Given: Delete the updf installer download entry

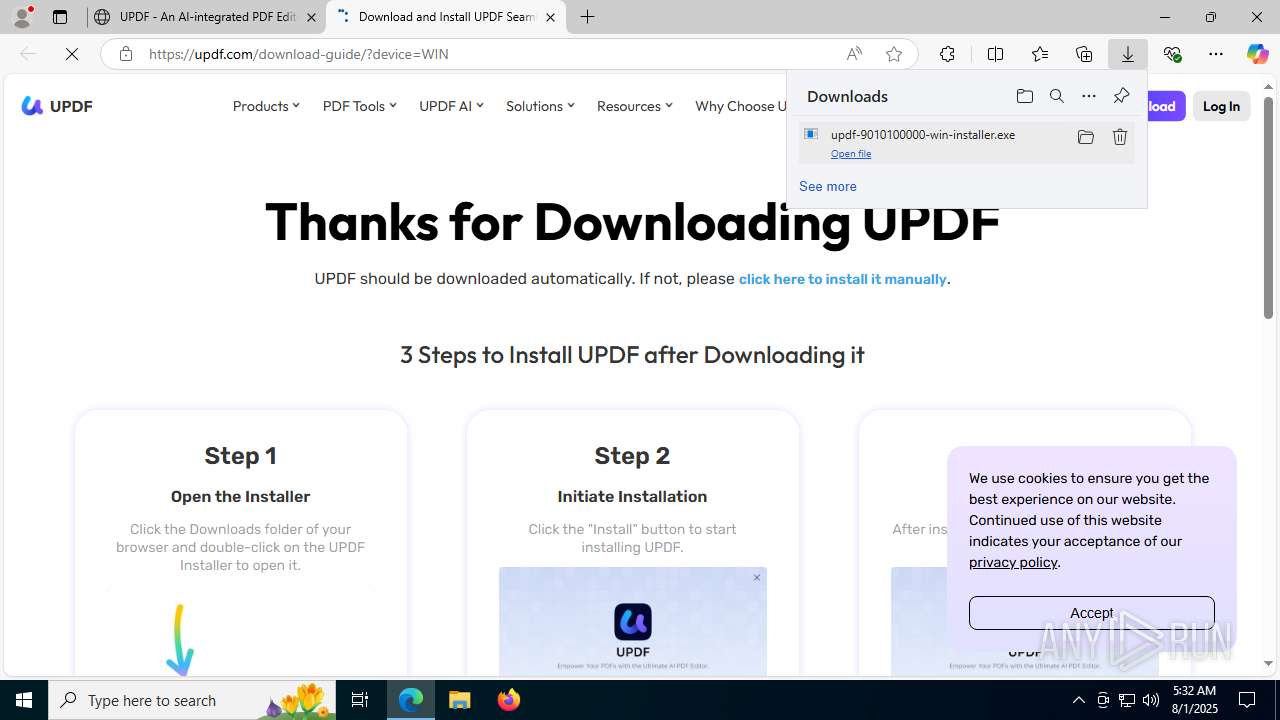Looking at the screenshot, I should (x=1120, y=137).
